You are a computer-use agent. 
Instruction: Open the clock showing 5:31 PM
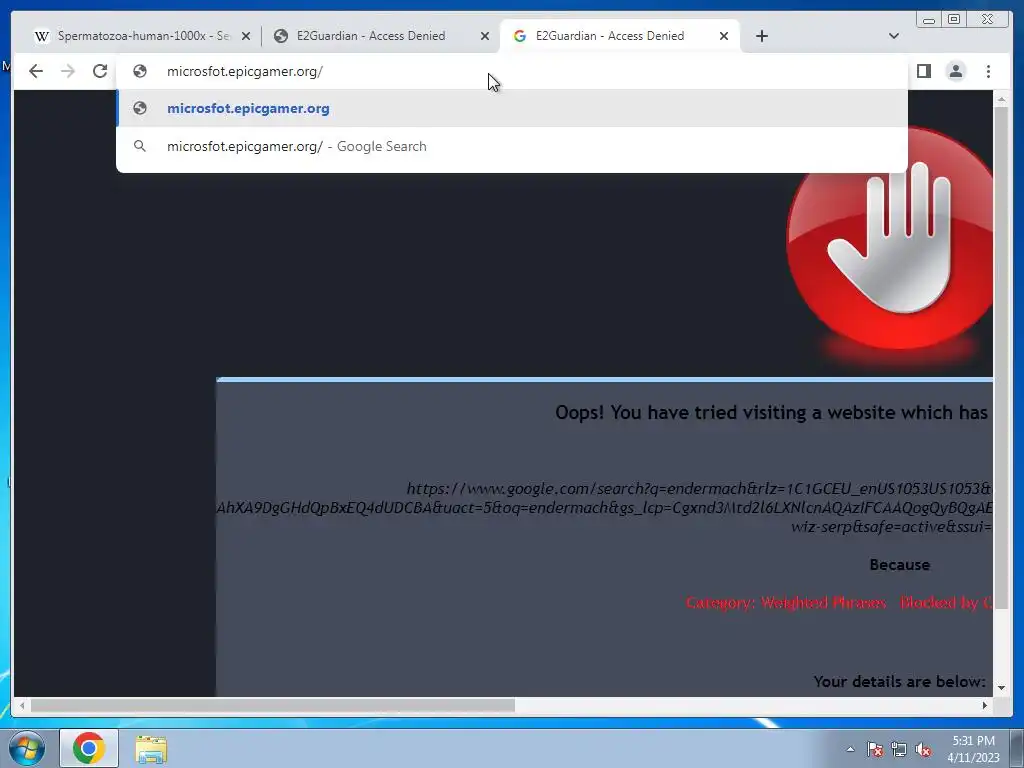pyautogui.click(x=973, y=749)
